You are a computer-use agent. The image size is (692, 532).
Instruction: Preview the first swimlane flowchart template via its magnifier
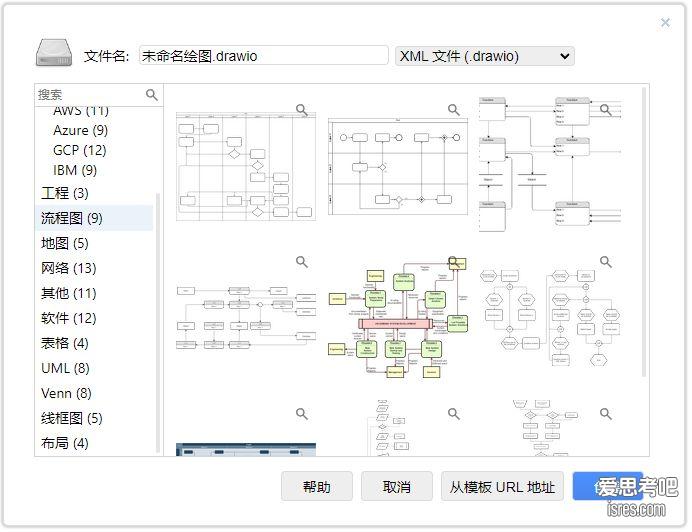click(302, 109)
